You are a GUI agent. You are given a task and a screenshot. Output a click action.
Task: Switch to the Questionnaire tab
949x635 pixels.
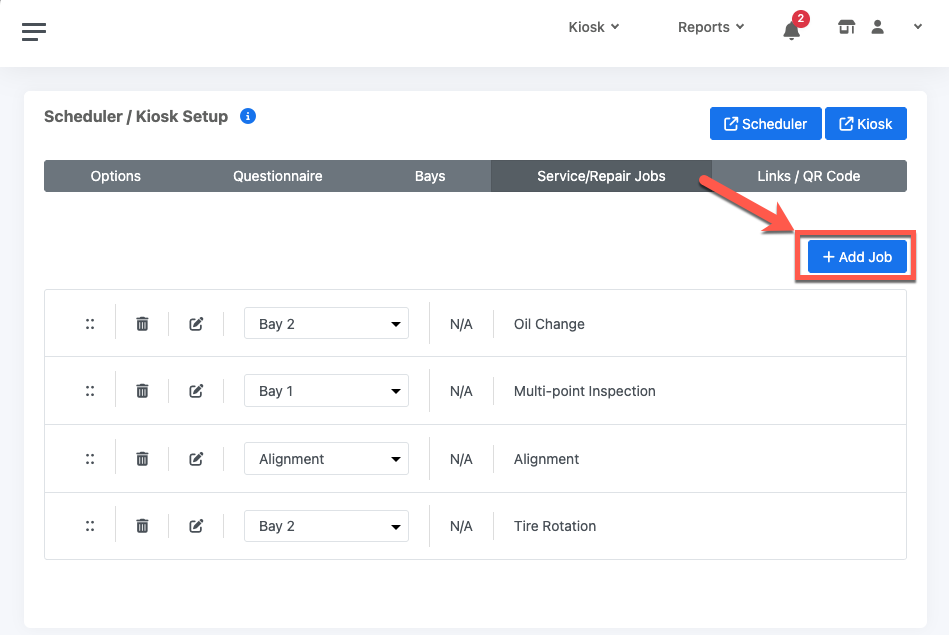[278, 176]
